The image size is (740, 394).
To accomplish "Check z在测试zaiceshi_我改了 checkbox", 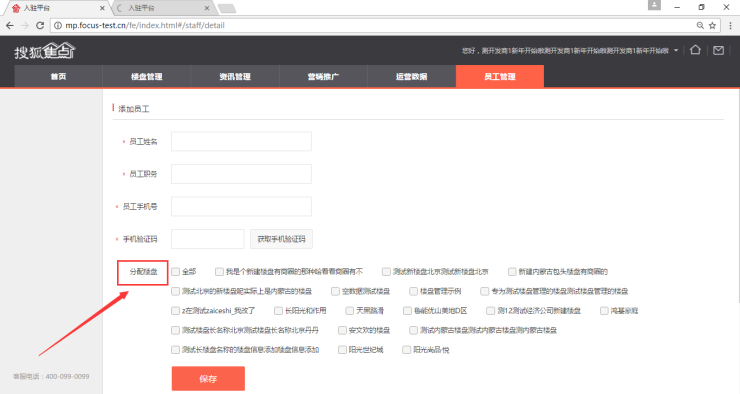I will (176, 311).
